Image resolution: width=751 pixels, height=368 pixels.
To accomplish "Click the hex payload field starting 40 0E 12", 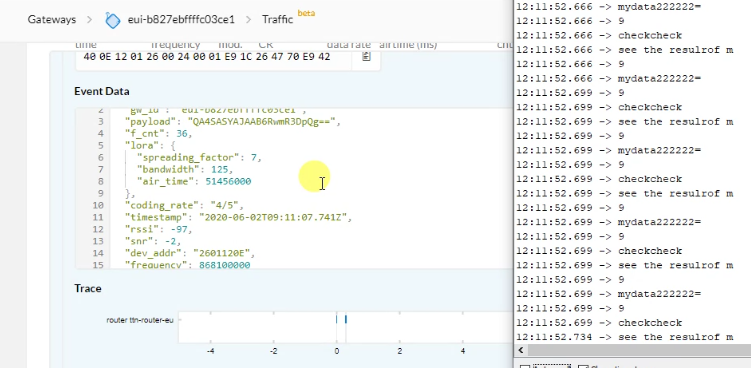I will (214, 57).
